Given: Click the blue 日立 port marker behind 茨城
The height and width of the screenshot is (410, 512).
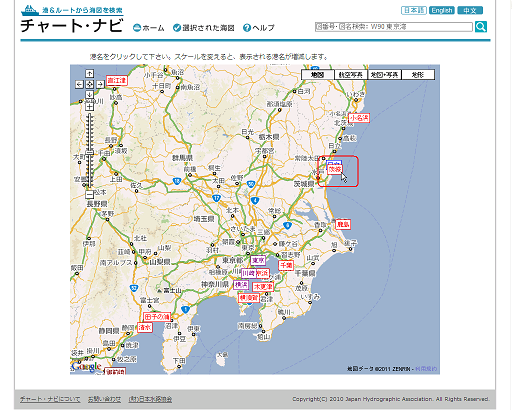Looking at the screenshot, I should tap(334, 163).
